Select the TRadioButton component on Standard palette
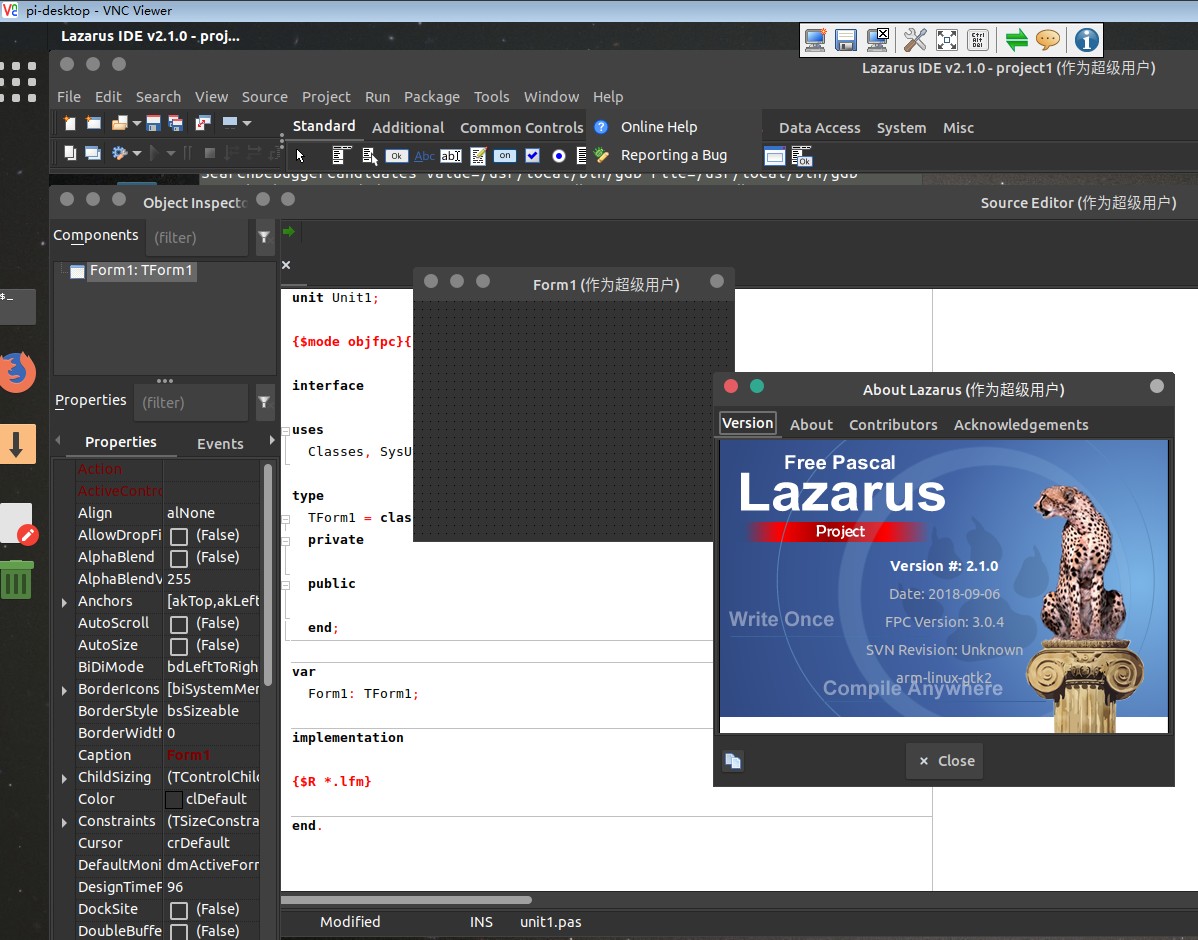Image resolution: width=1198 pixels, height=940 pixels. tap(559, 156)
